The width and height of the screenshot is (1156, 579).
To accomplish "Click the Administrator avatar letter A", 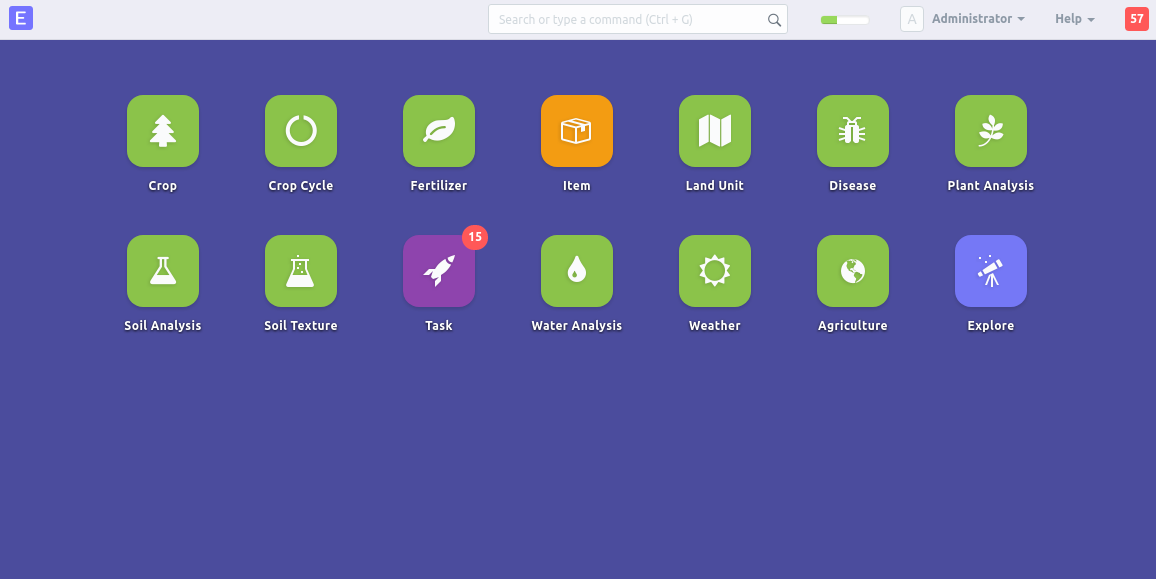I will [x=912, y=19].
